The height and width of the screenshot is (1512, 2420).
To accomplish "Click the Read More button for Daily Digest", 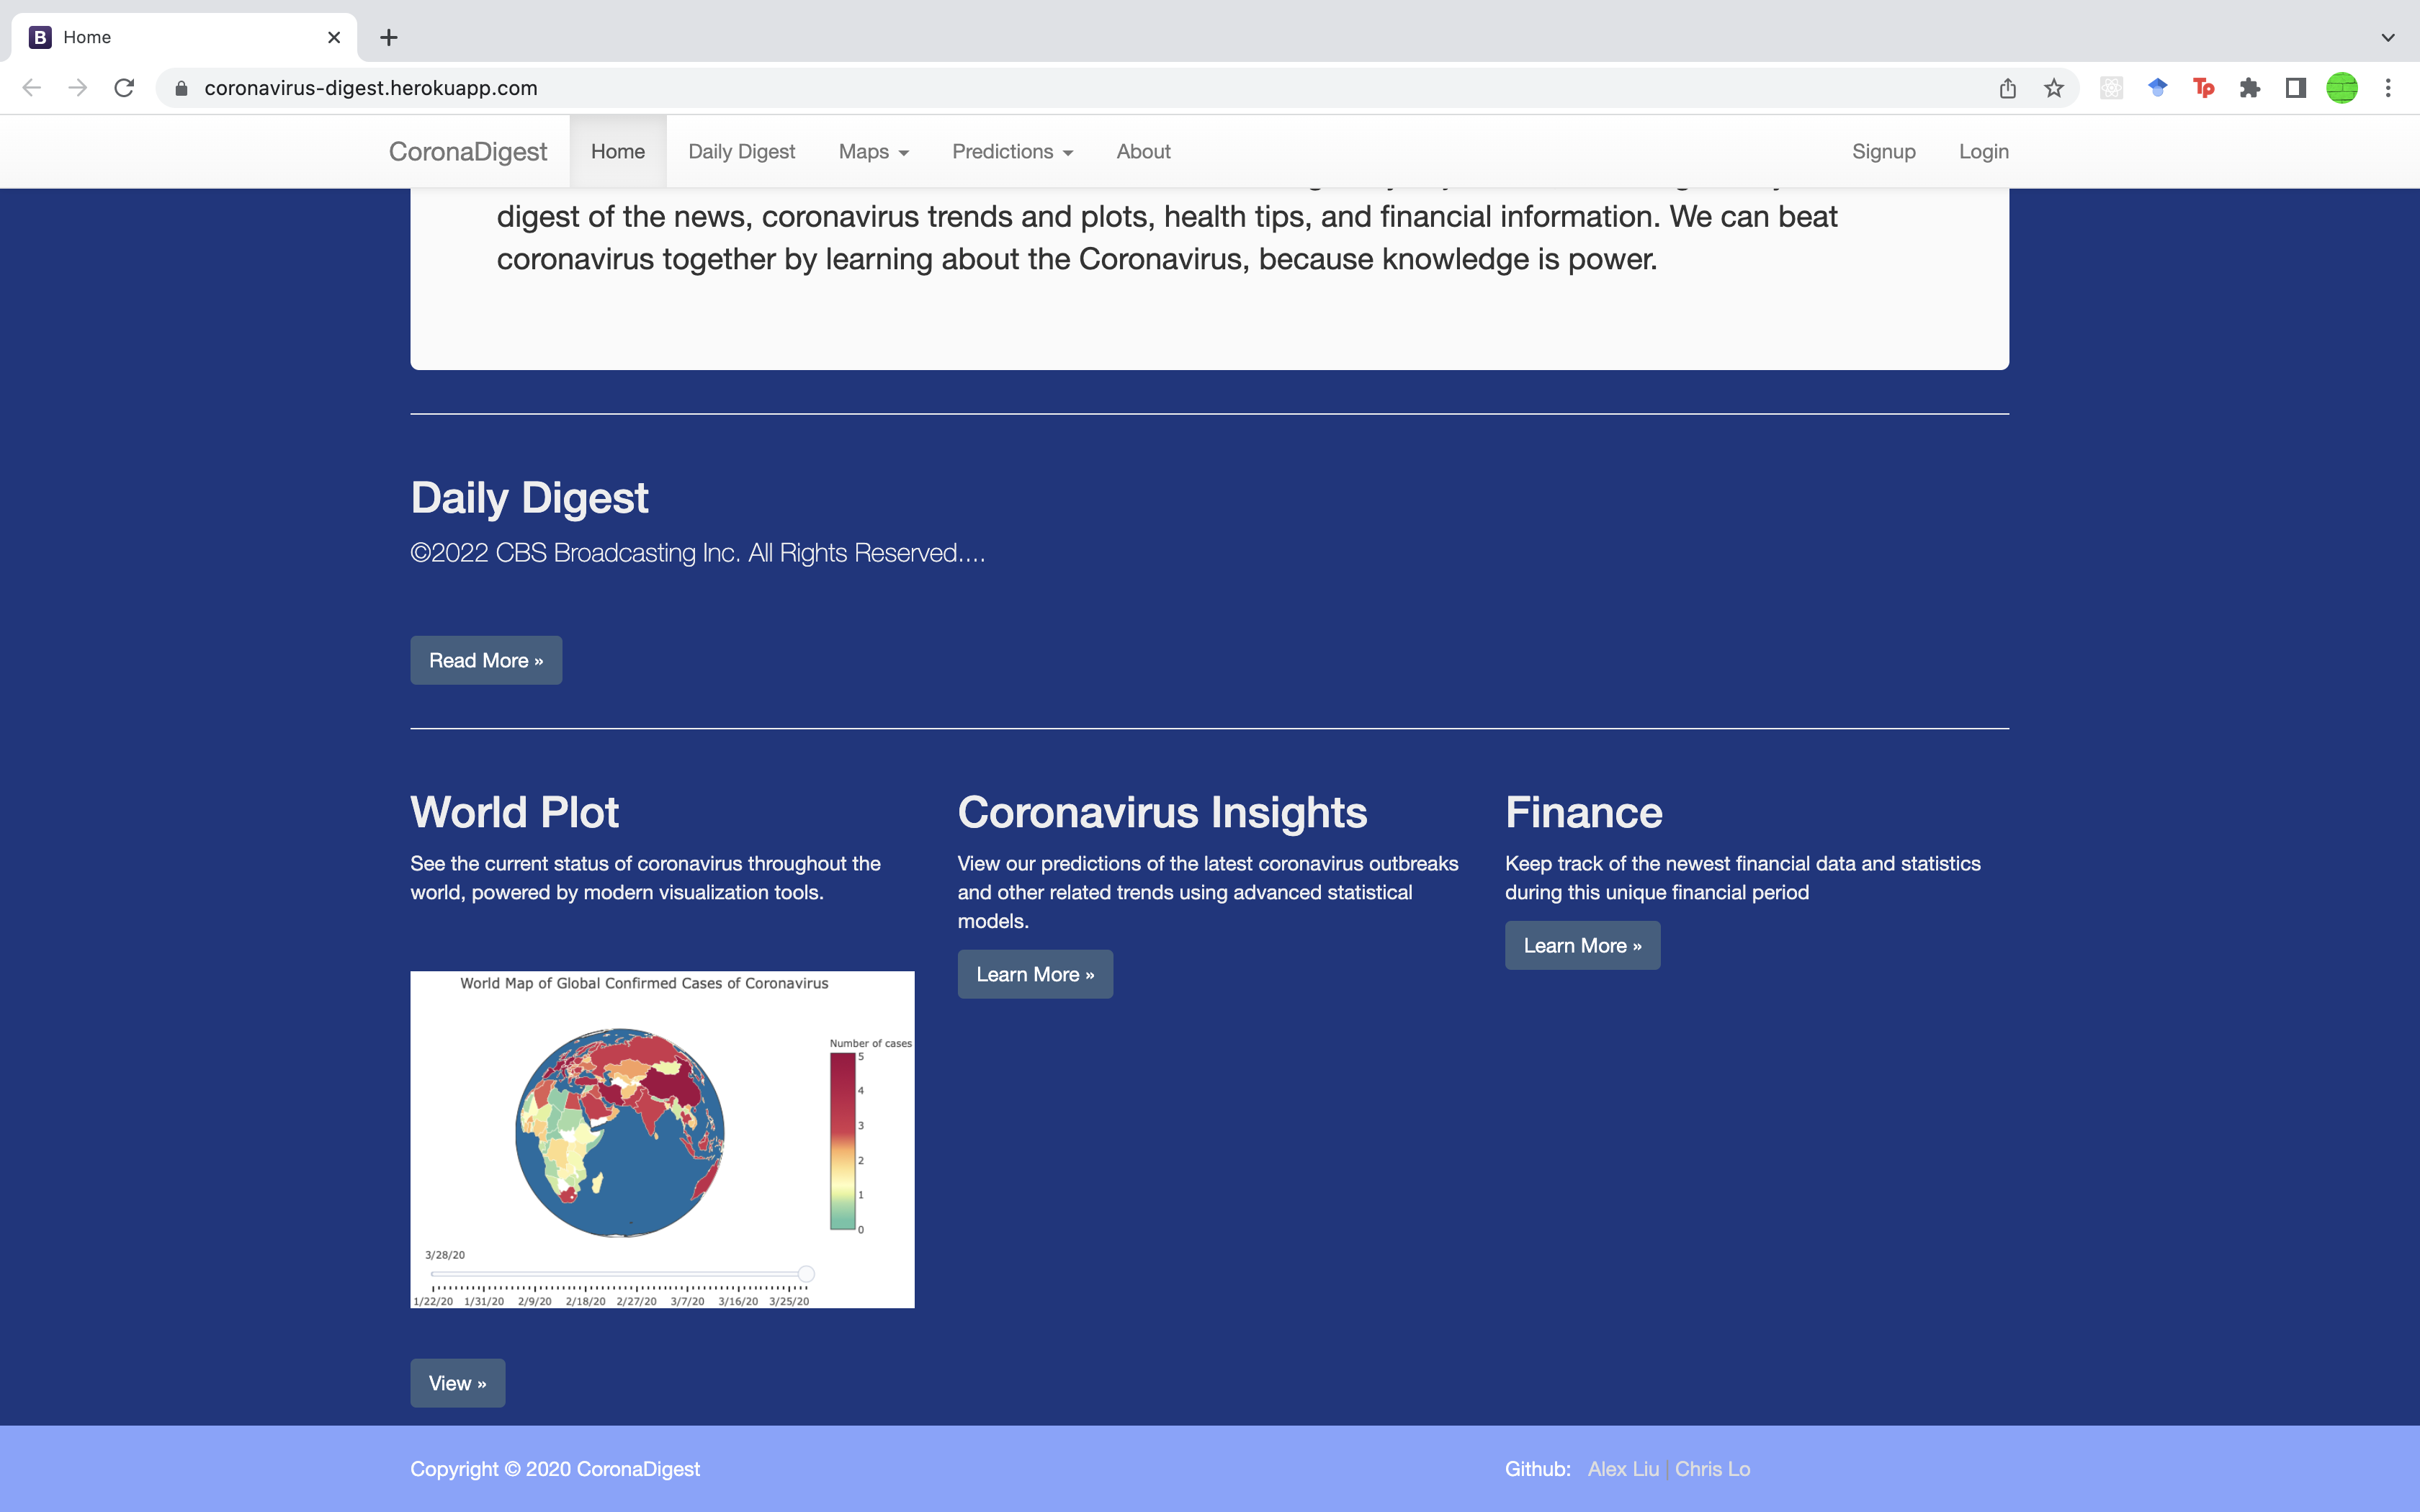I will point(486,660).
